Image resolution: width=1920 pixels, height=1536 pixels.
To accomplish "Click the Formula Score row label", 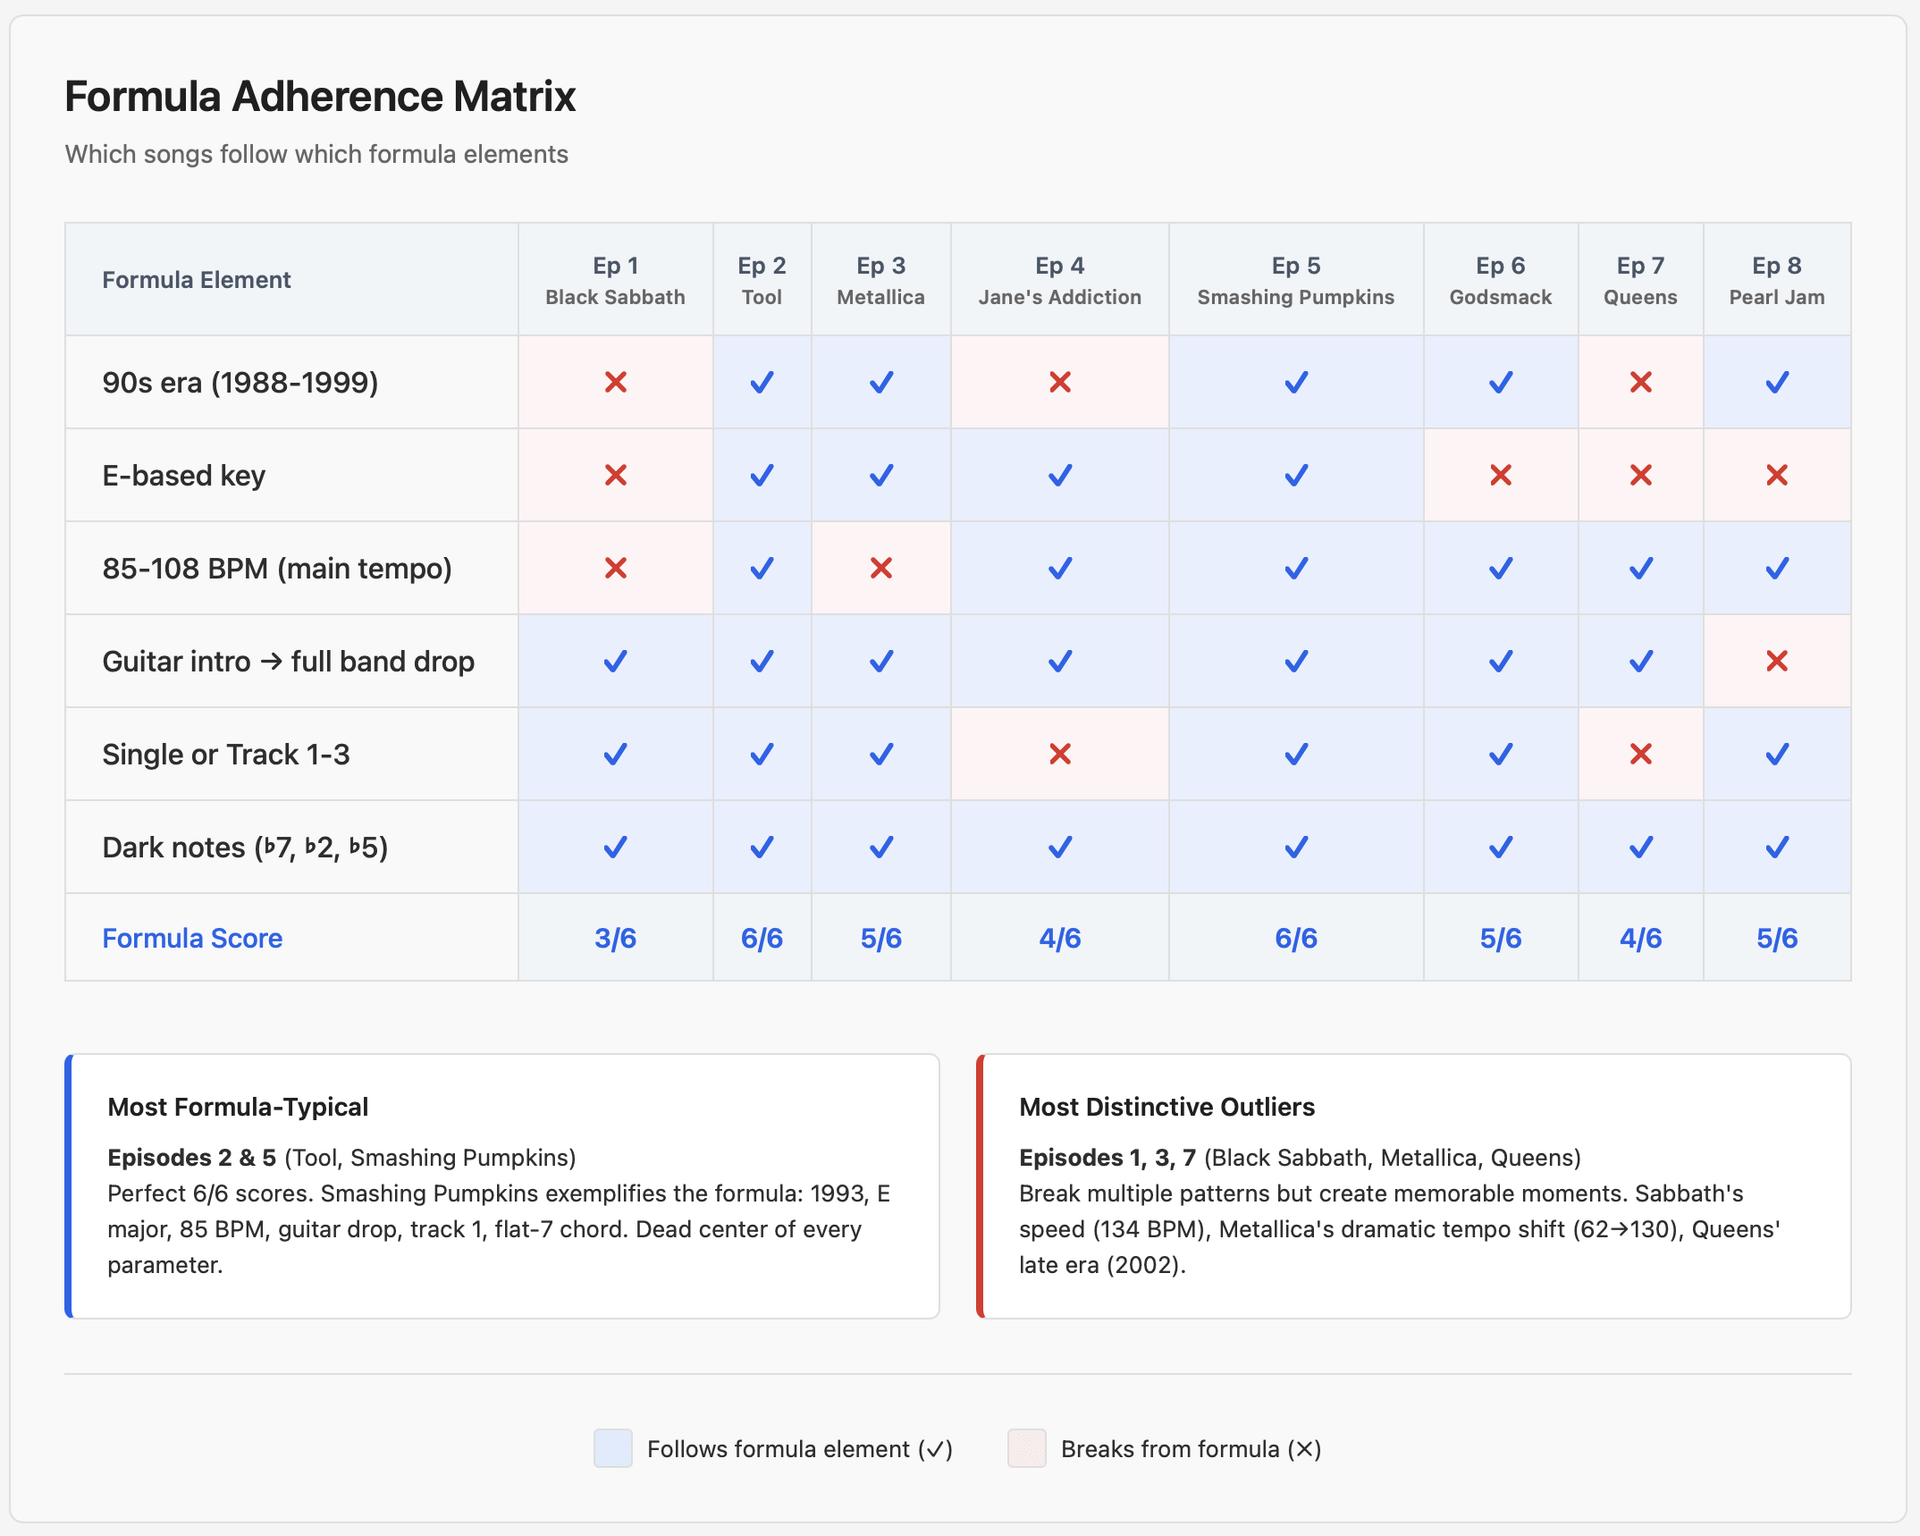I will click(x=192, y=938).
